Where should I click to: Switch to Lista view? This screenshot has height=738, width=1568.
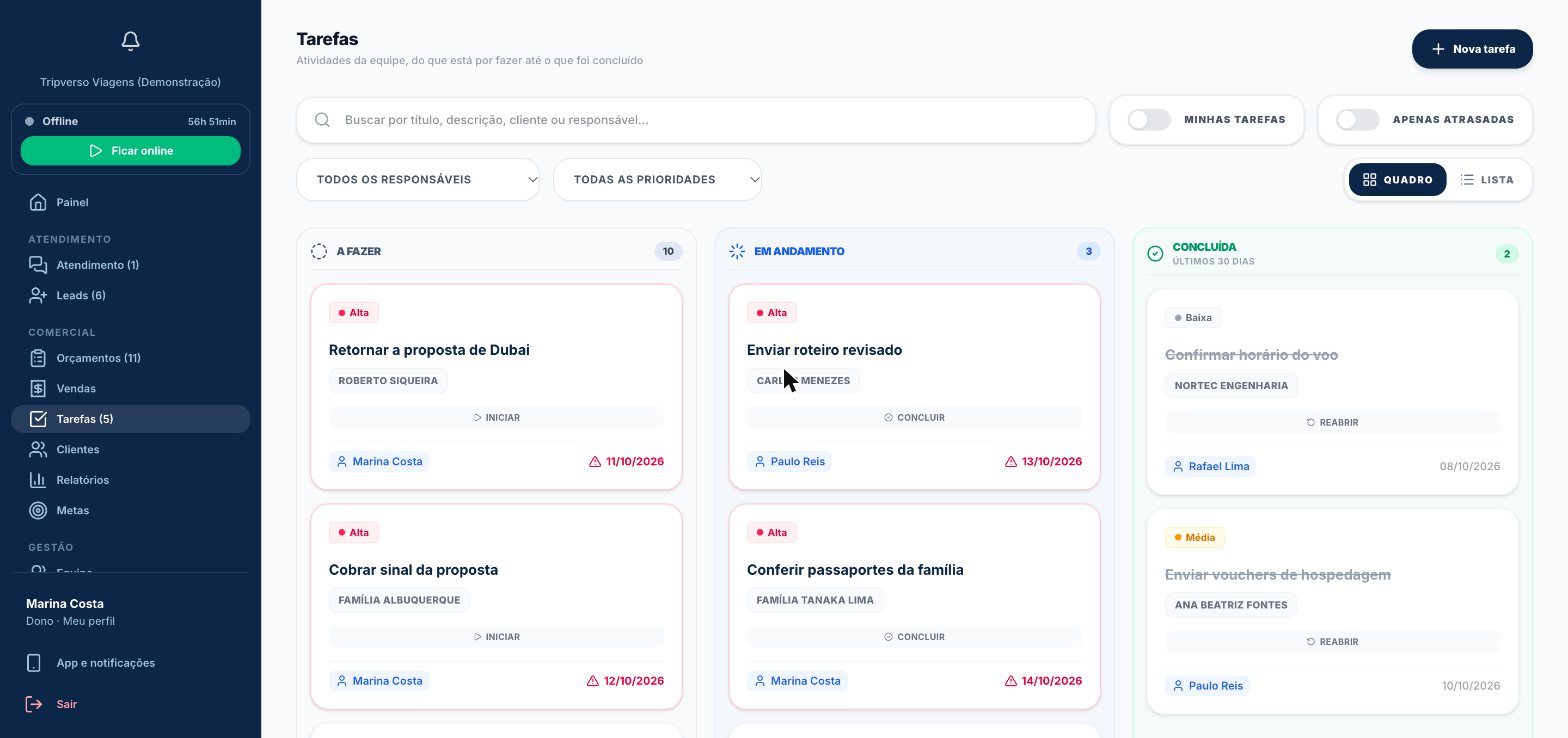[1487, 180]
